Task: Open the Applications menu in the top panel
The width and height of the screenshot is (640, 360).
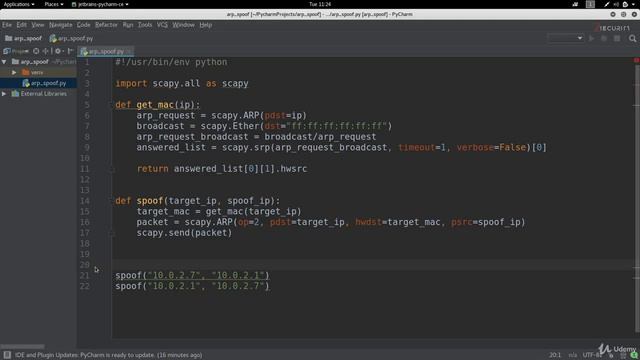Action: click(x=19, y=4)
